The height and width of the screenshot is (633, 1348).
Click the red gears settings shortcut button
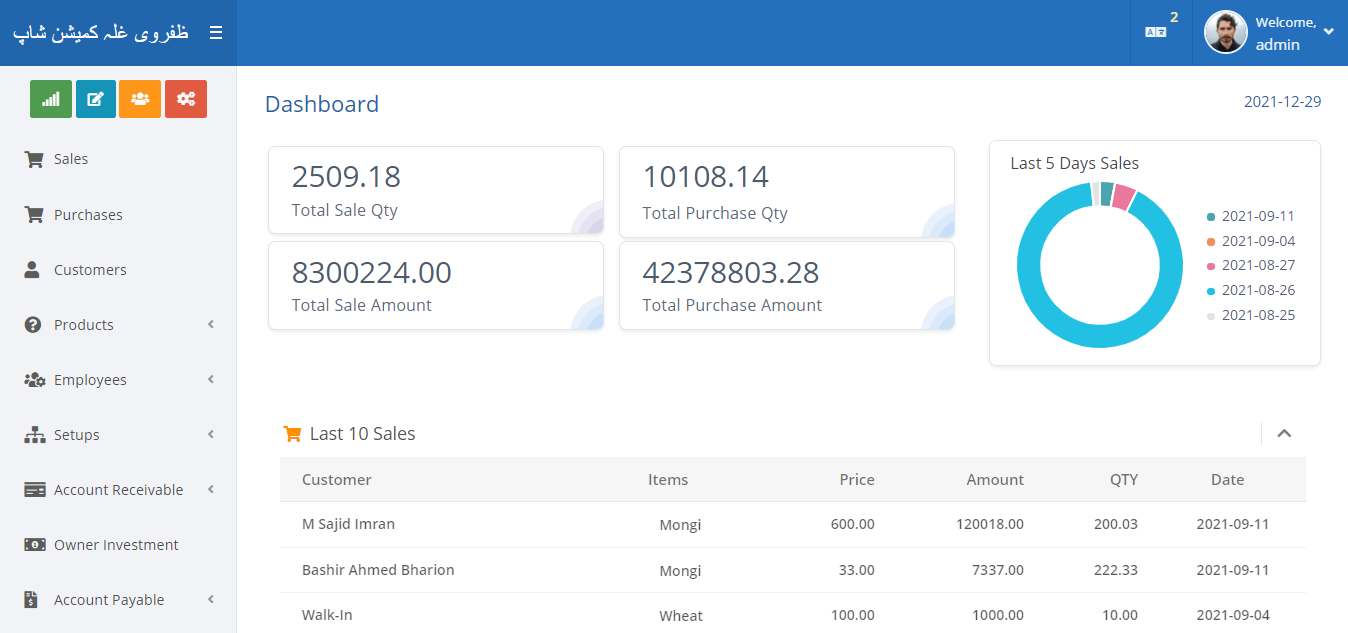click(186, 99)
